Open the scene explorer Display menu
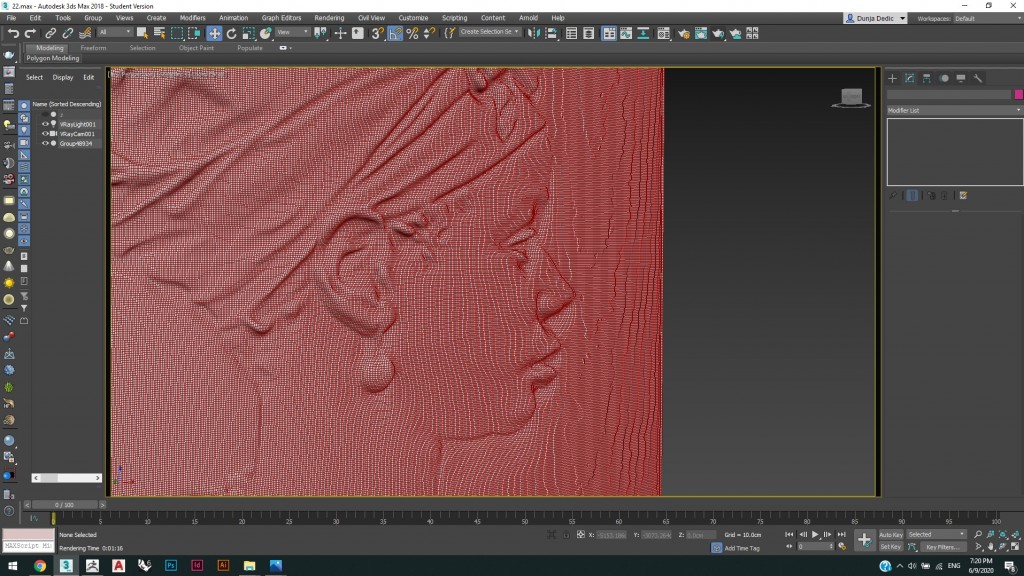1024x576 pixels. pos(63,77)
